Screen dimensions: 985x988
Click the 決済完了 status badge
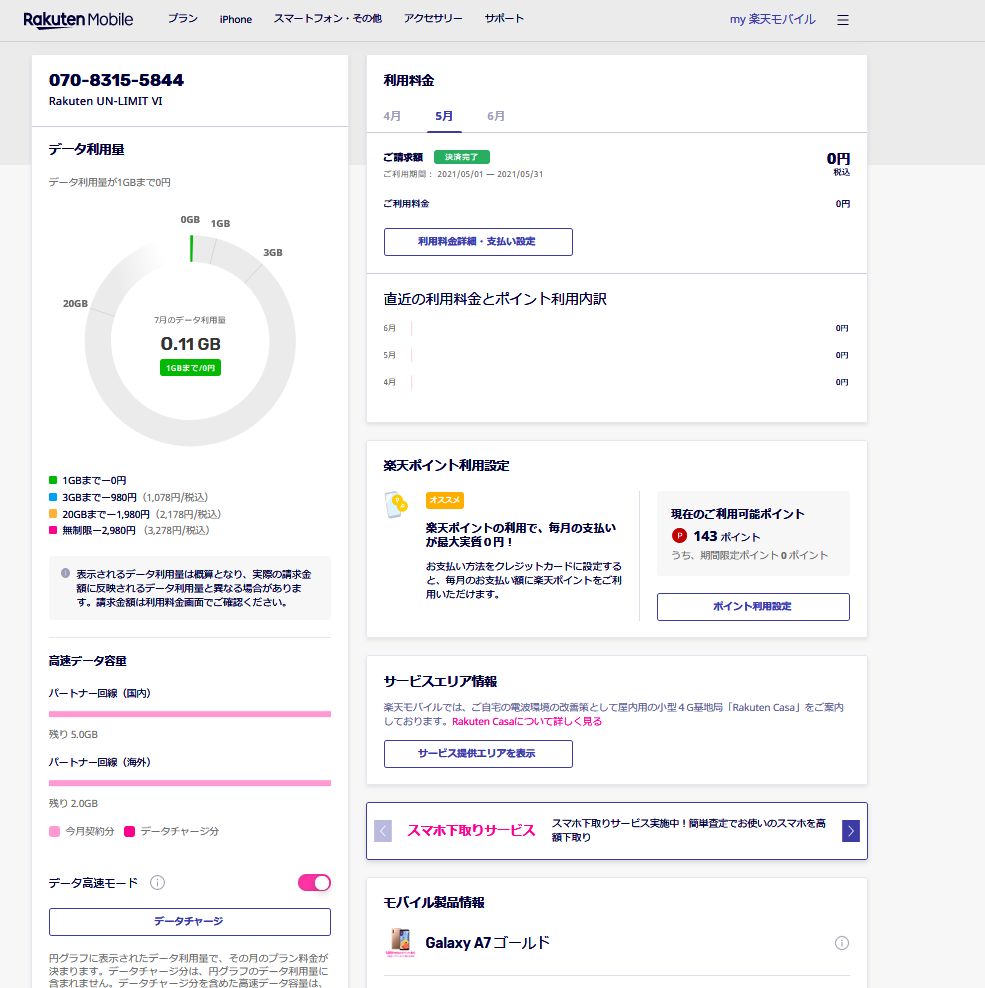click(x=461, y=157)
